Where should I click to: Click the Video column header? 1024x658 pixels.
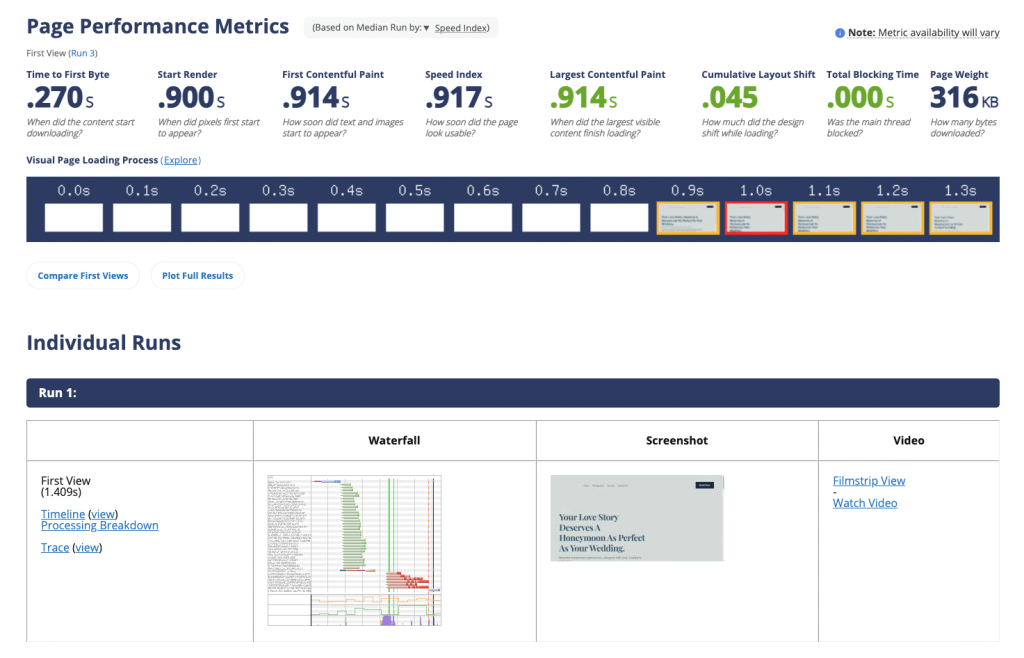pos(908,441)
